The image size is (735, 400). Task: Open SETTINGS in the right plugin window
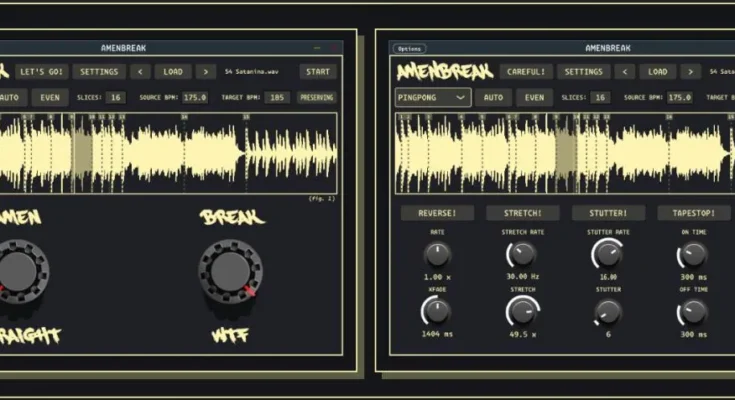[x=583, y=72]
